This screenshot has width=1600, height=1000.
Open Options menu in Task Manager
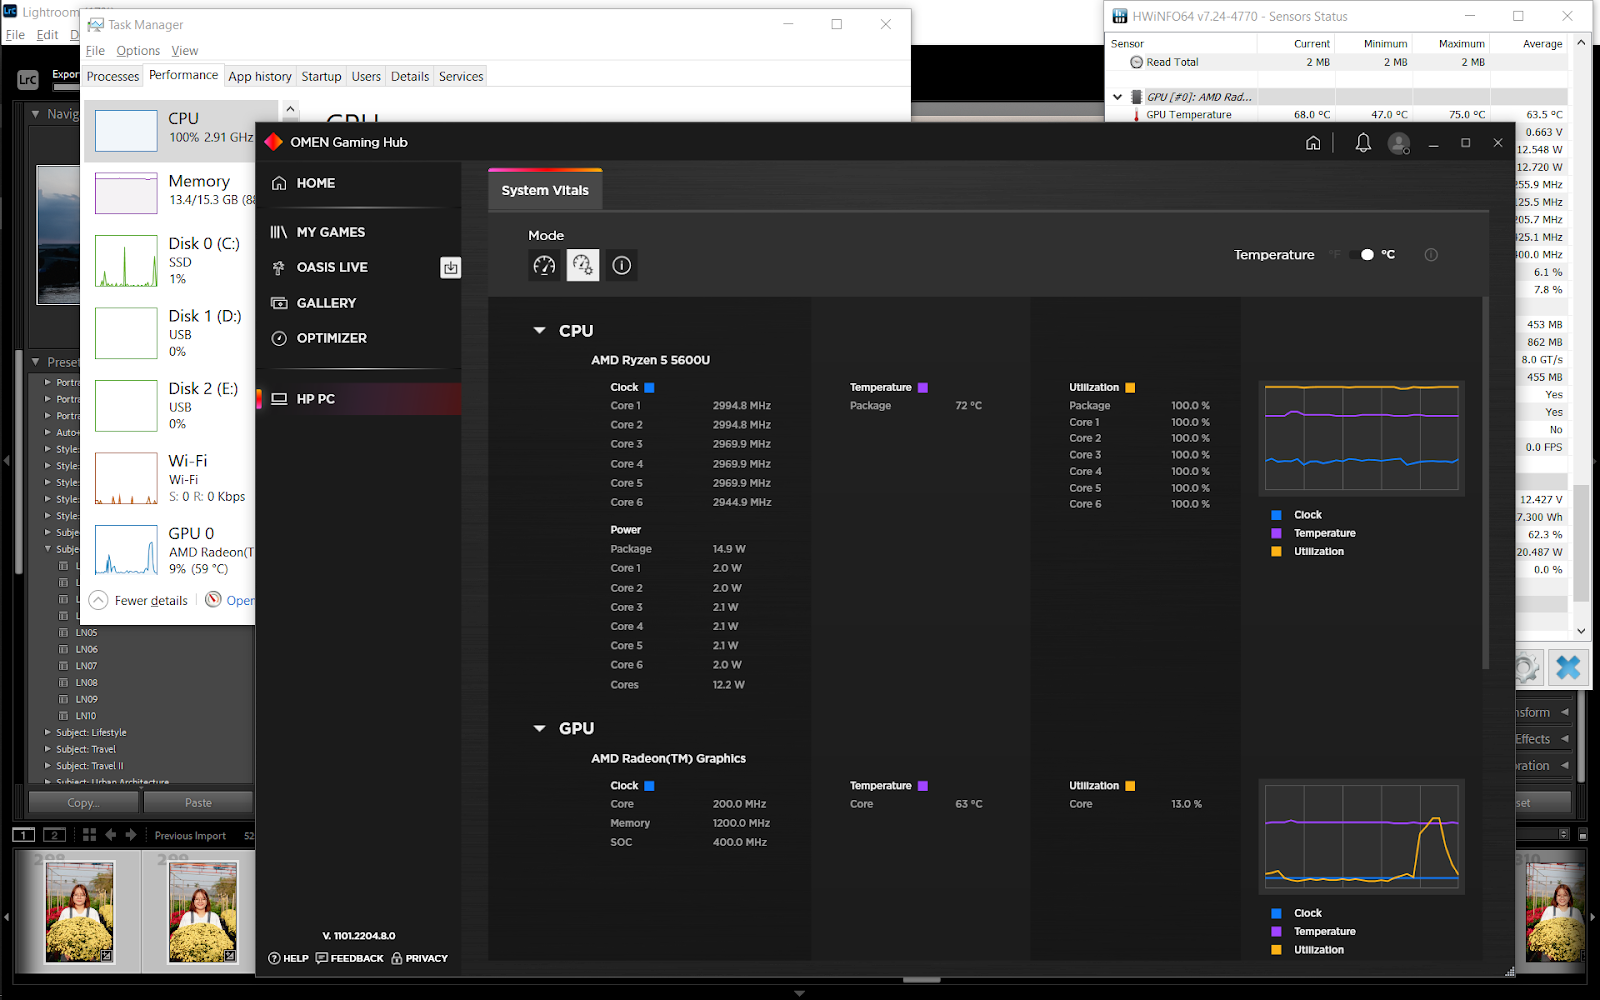(138, 51)
